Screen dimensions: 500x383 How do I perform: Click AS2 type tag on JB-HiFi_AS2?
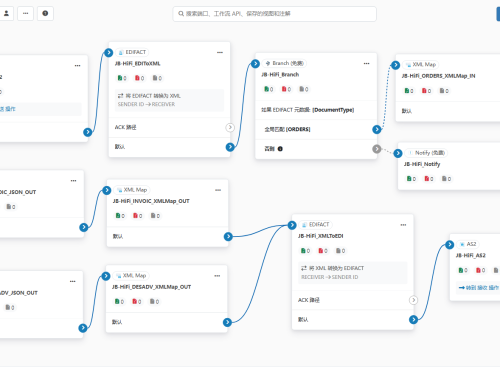click(x=468, y=244)
